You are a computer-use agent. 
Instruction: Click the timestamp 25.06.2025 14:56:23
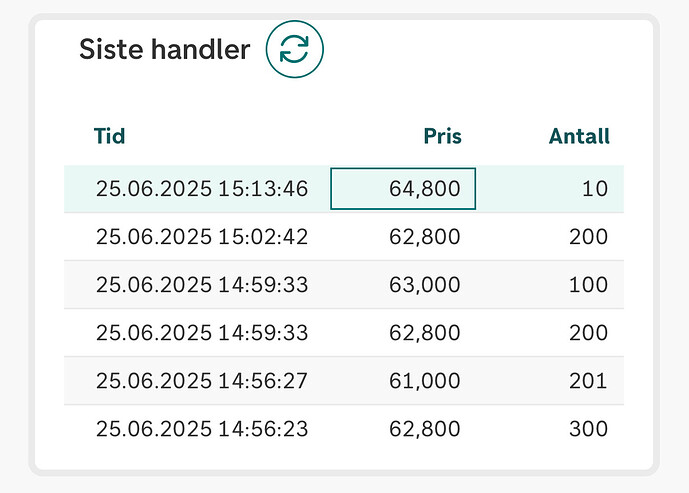pyautogui.click(x=202, y=428)
